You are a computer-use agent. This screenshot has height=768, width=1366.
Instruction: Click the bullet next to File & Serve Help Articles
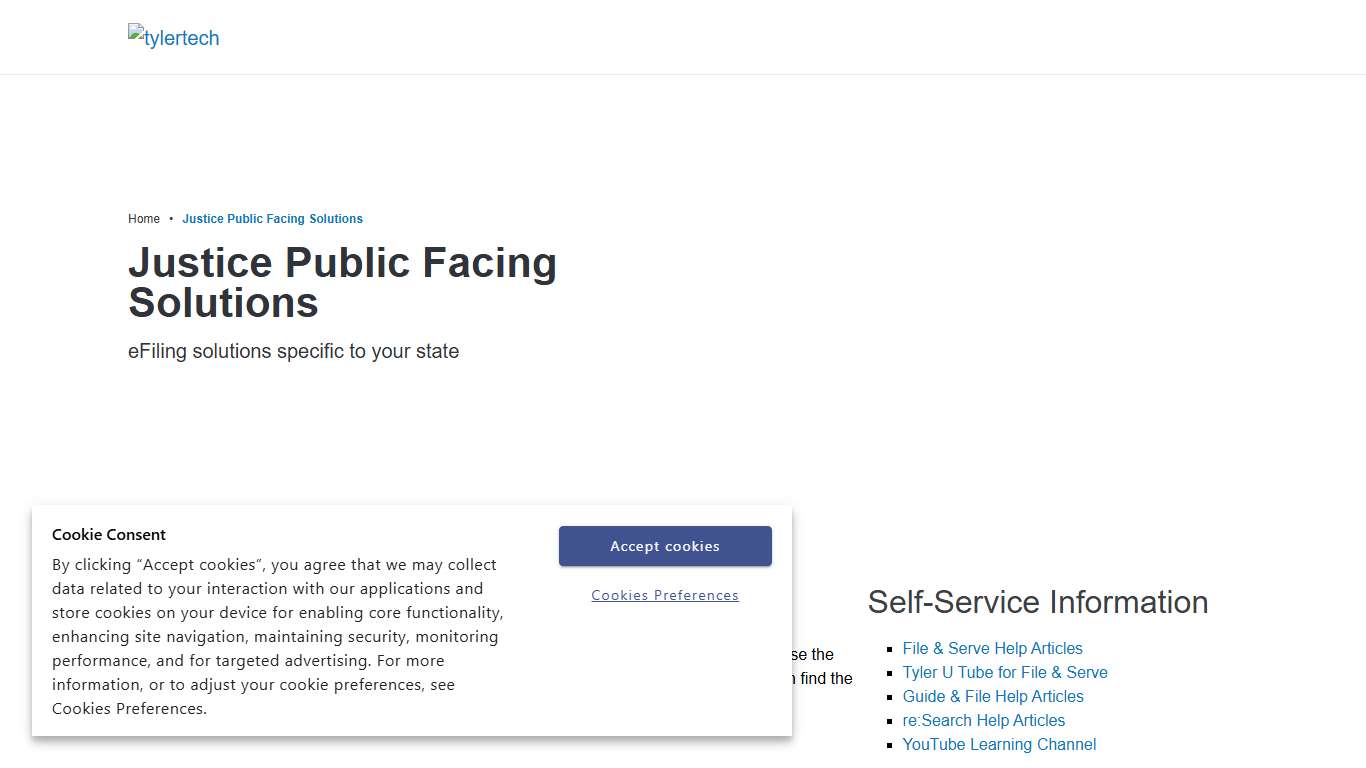pos(889,649)
